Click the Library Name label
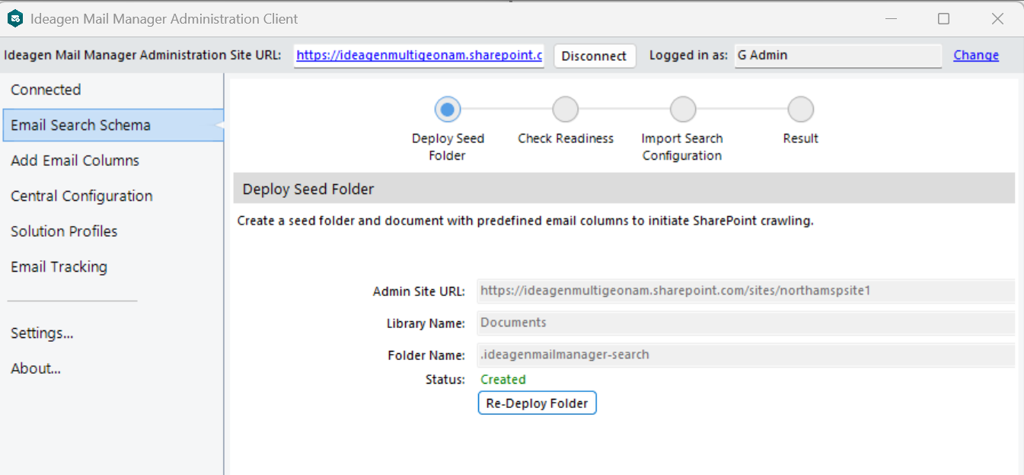This screenshot has height=475, width=1024. point(425,323)
